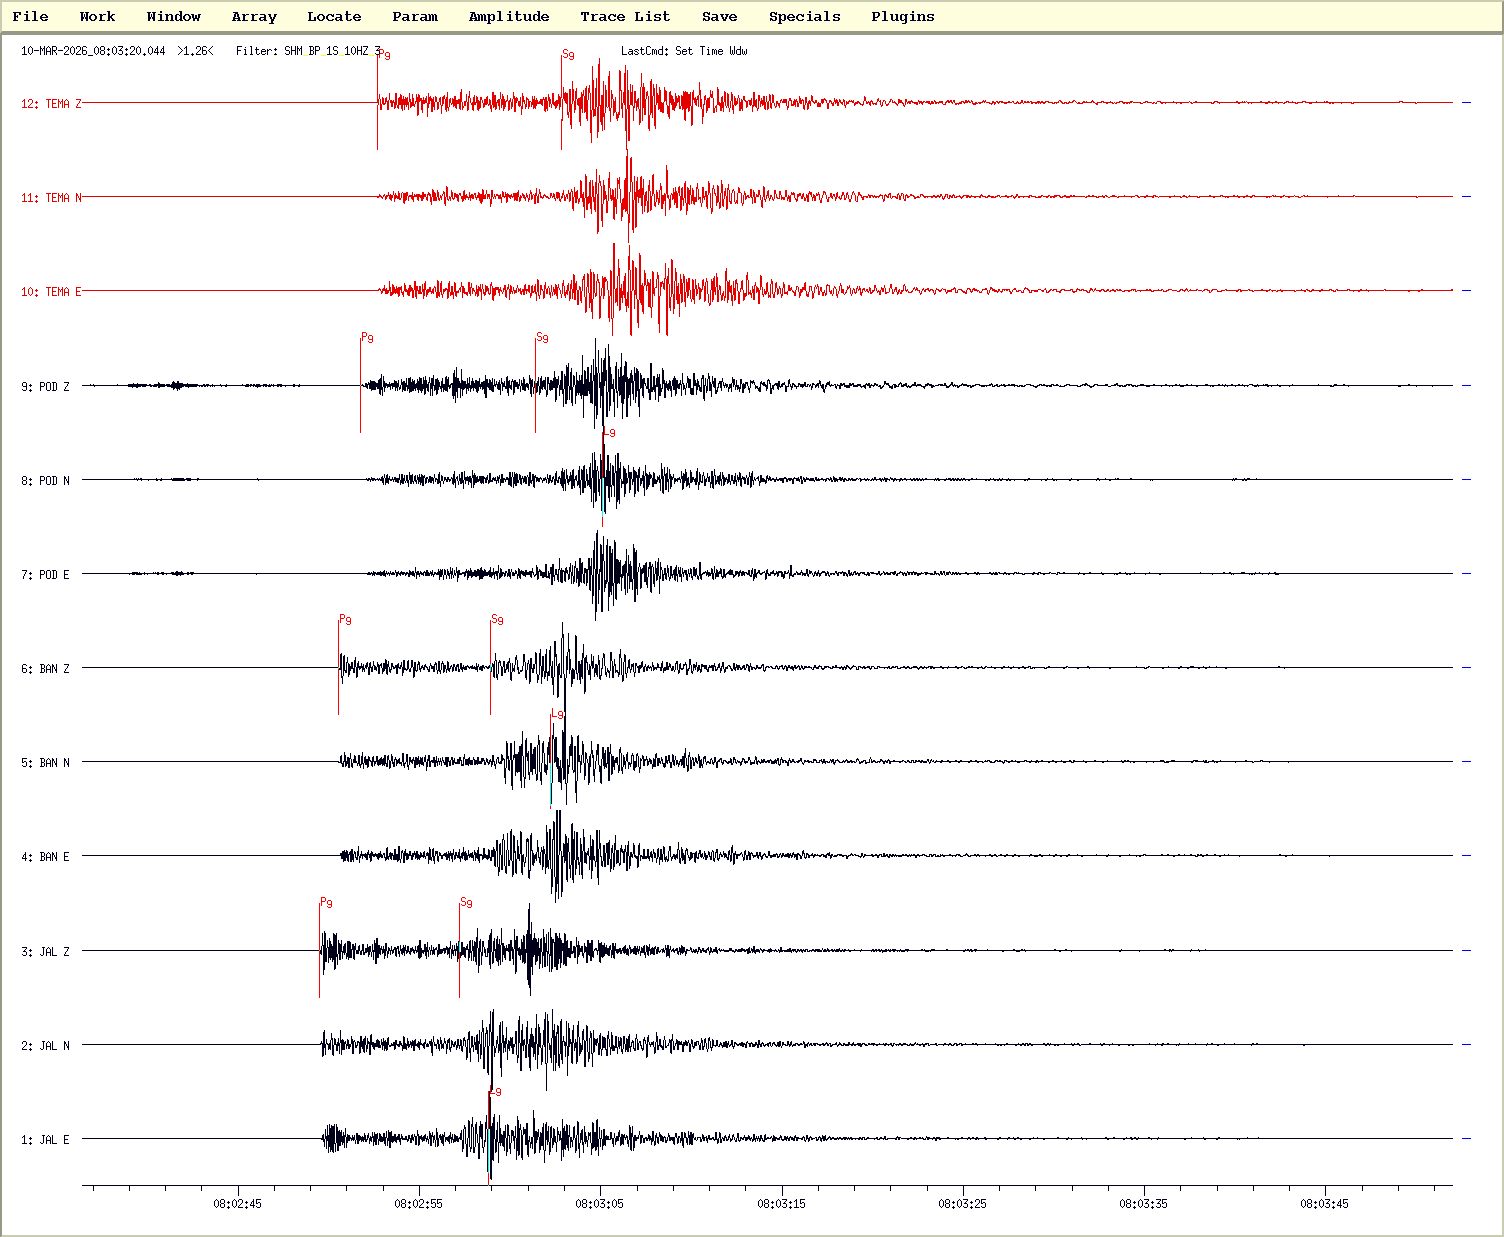Click the trace label 7: POD E
Viewport: 1504px width, 1237px height.
click(x=46, y=575)
